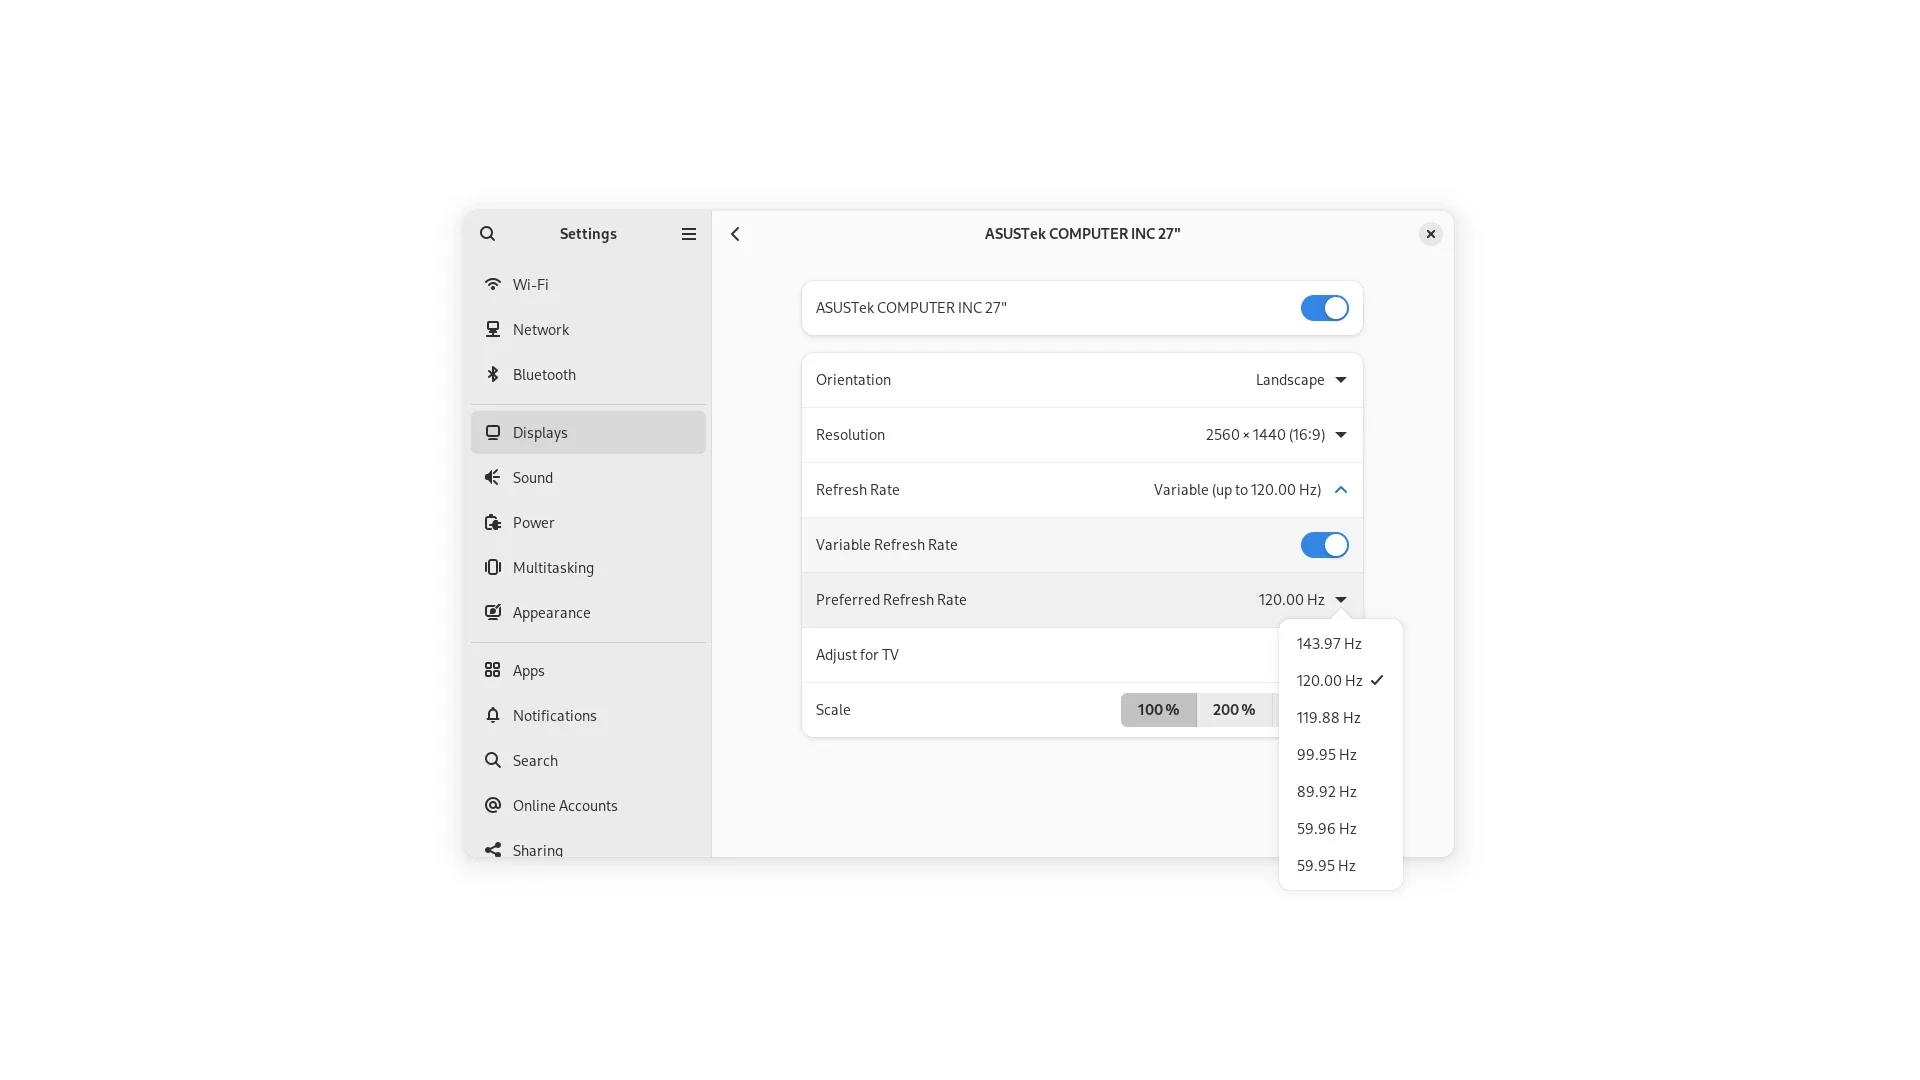The height and width of the screenshot is (1080, 1920).
Task: Select the Wi-Fi icon in sidebar
Action: 492,285
